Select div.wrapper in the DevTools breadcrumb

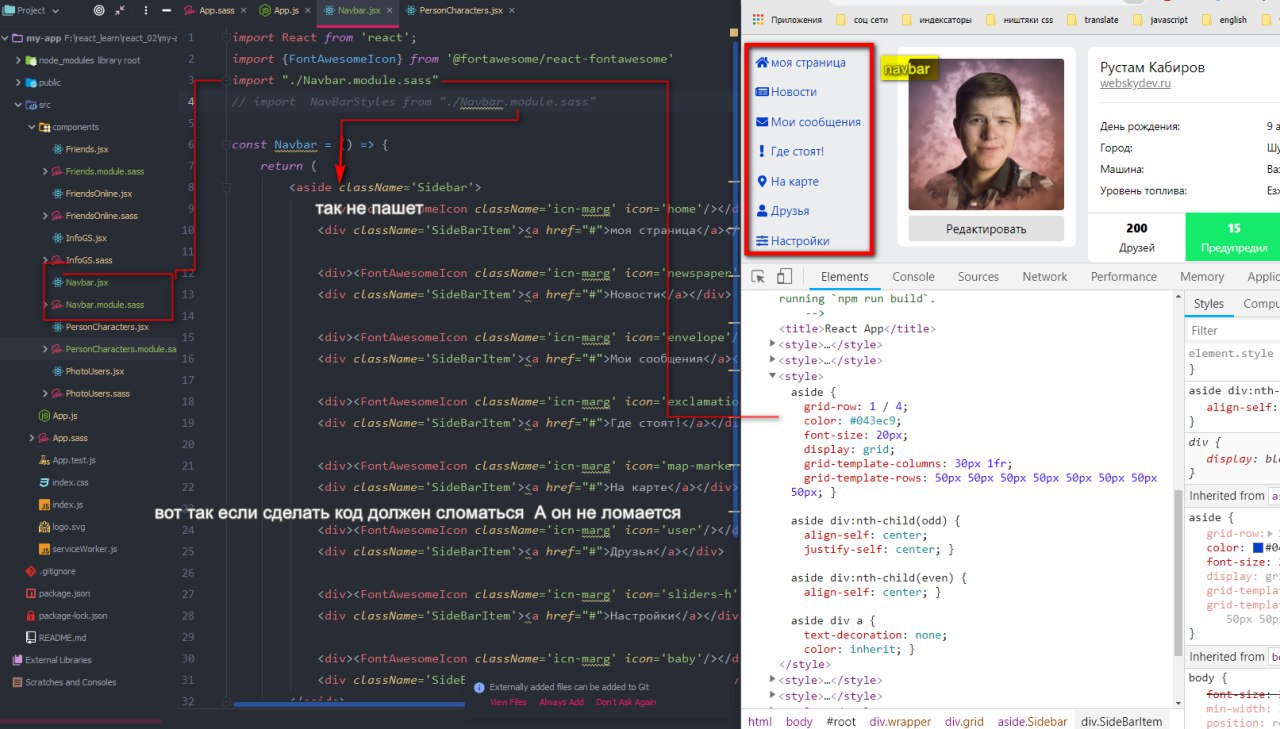(900, 721)
